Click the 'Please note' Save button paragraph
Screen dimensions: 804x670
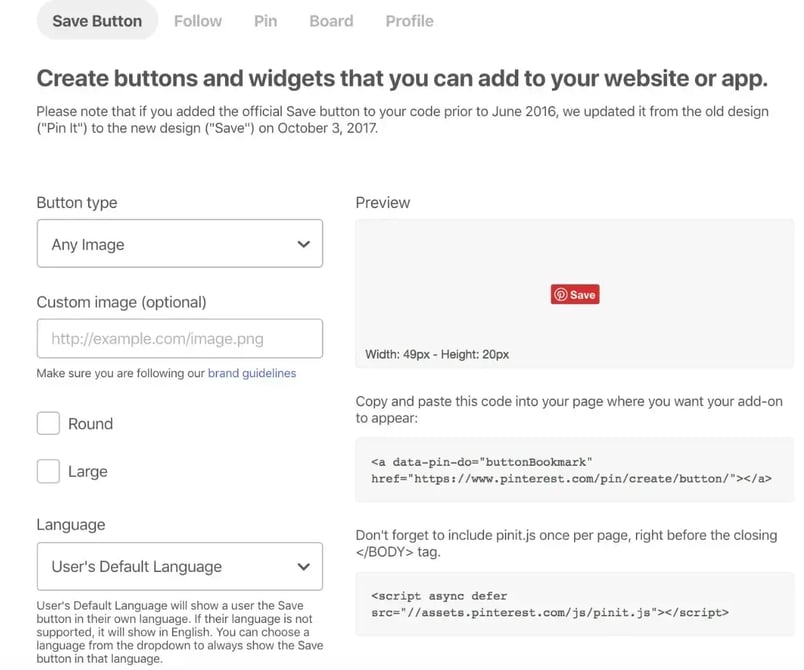[403, 119]
